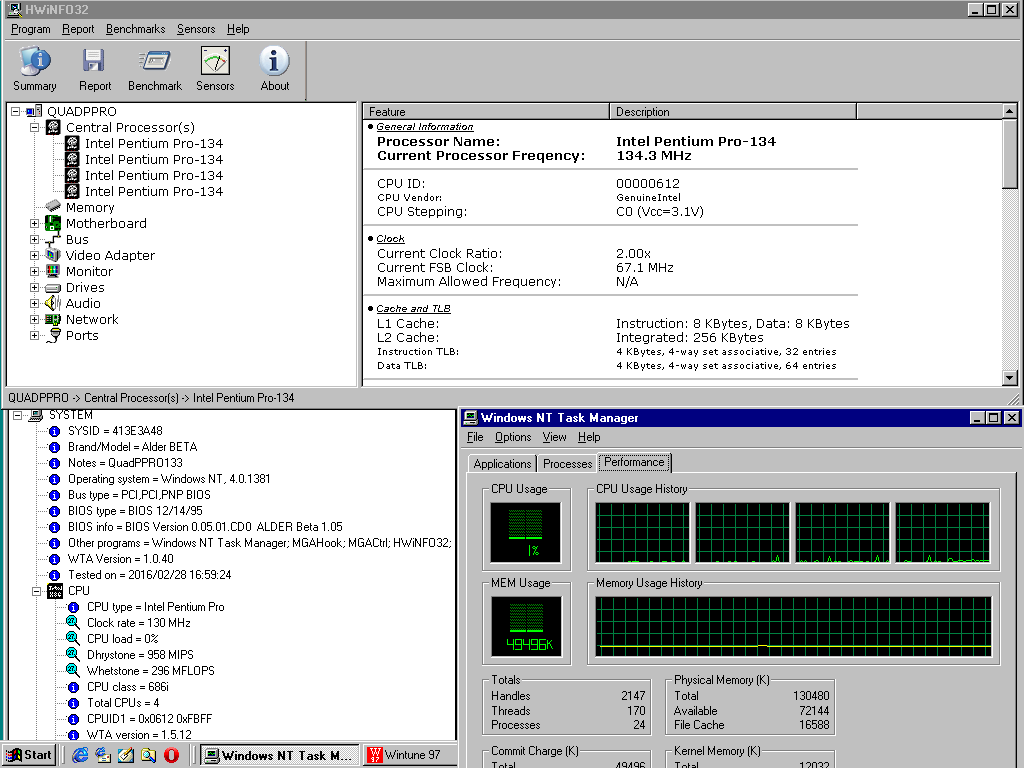The width and height of the screenshot is (1024, 768).
Task: Select the Monitor icon in tree
Action: click(x=54, y=272)
